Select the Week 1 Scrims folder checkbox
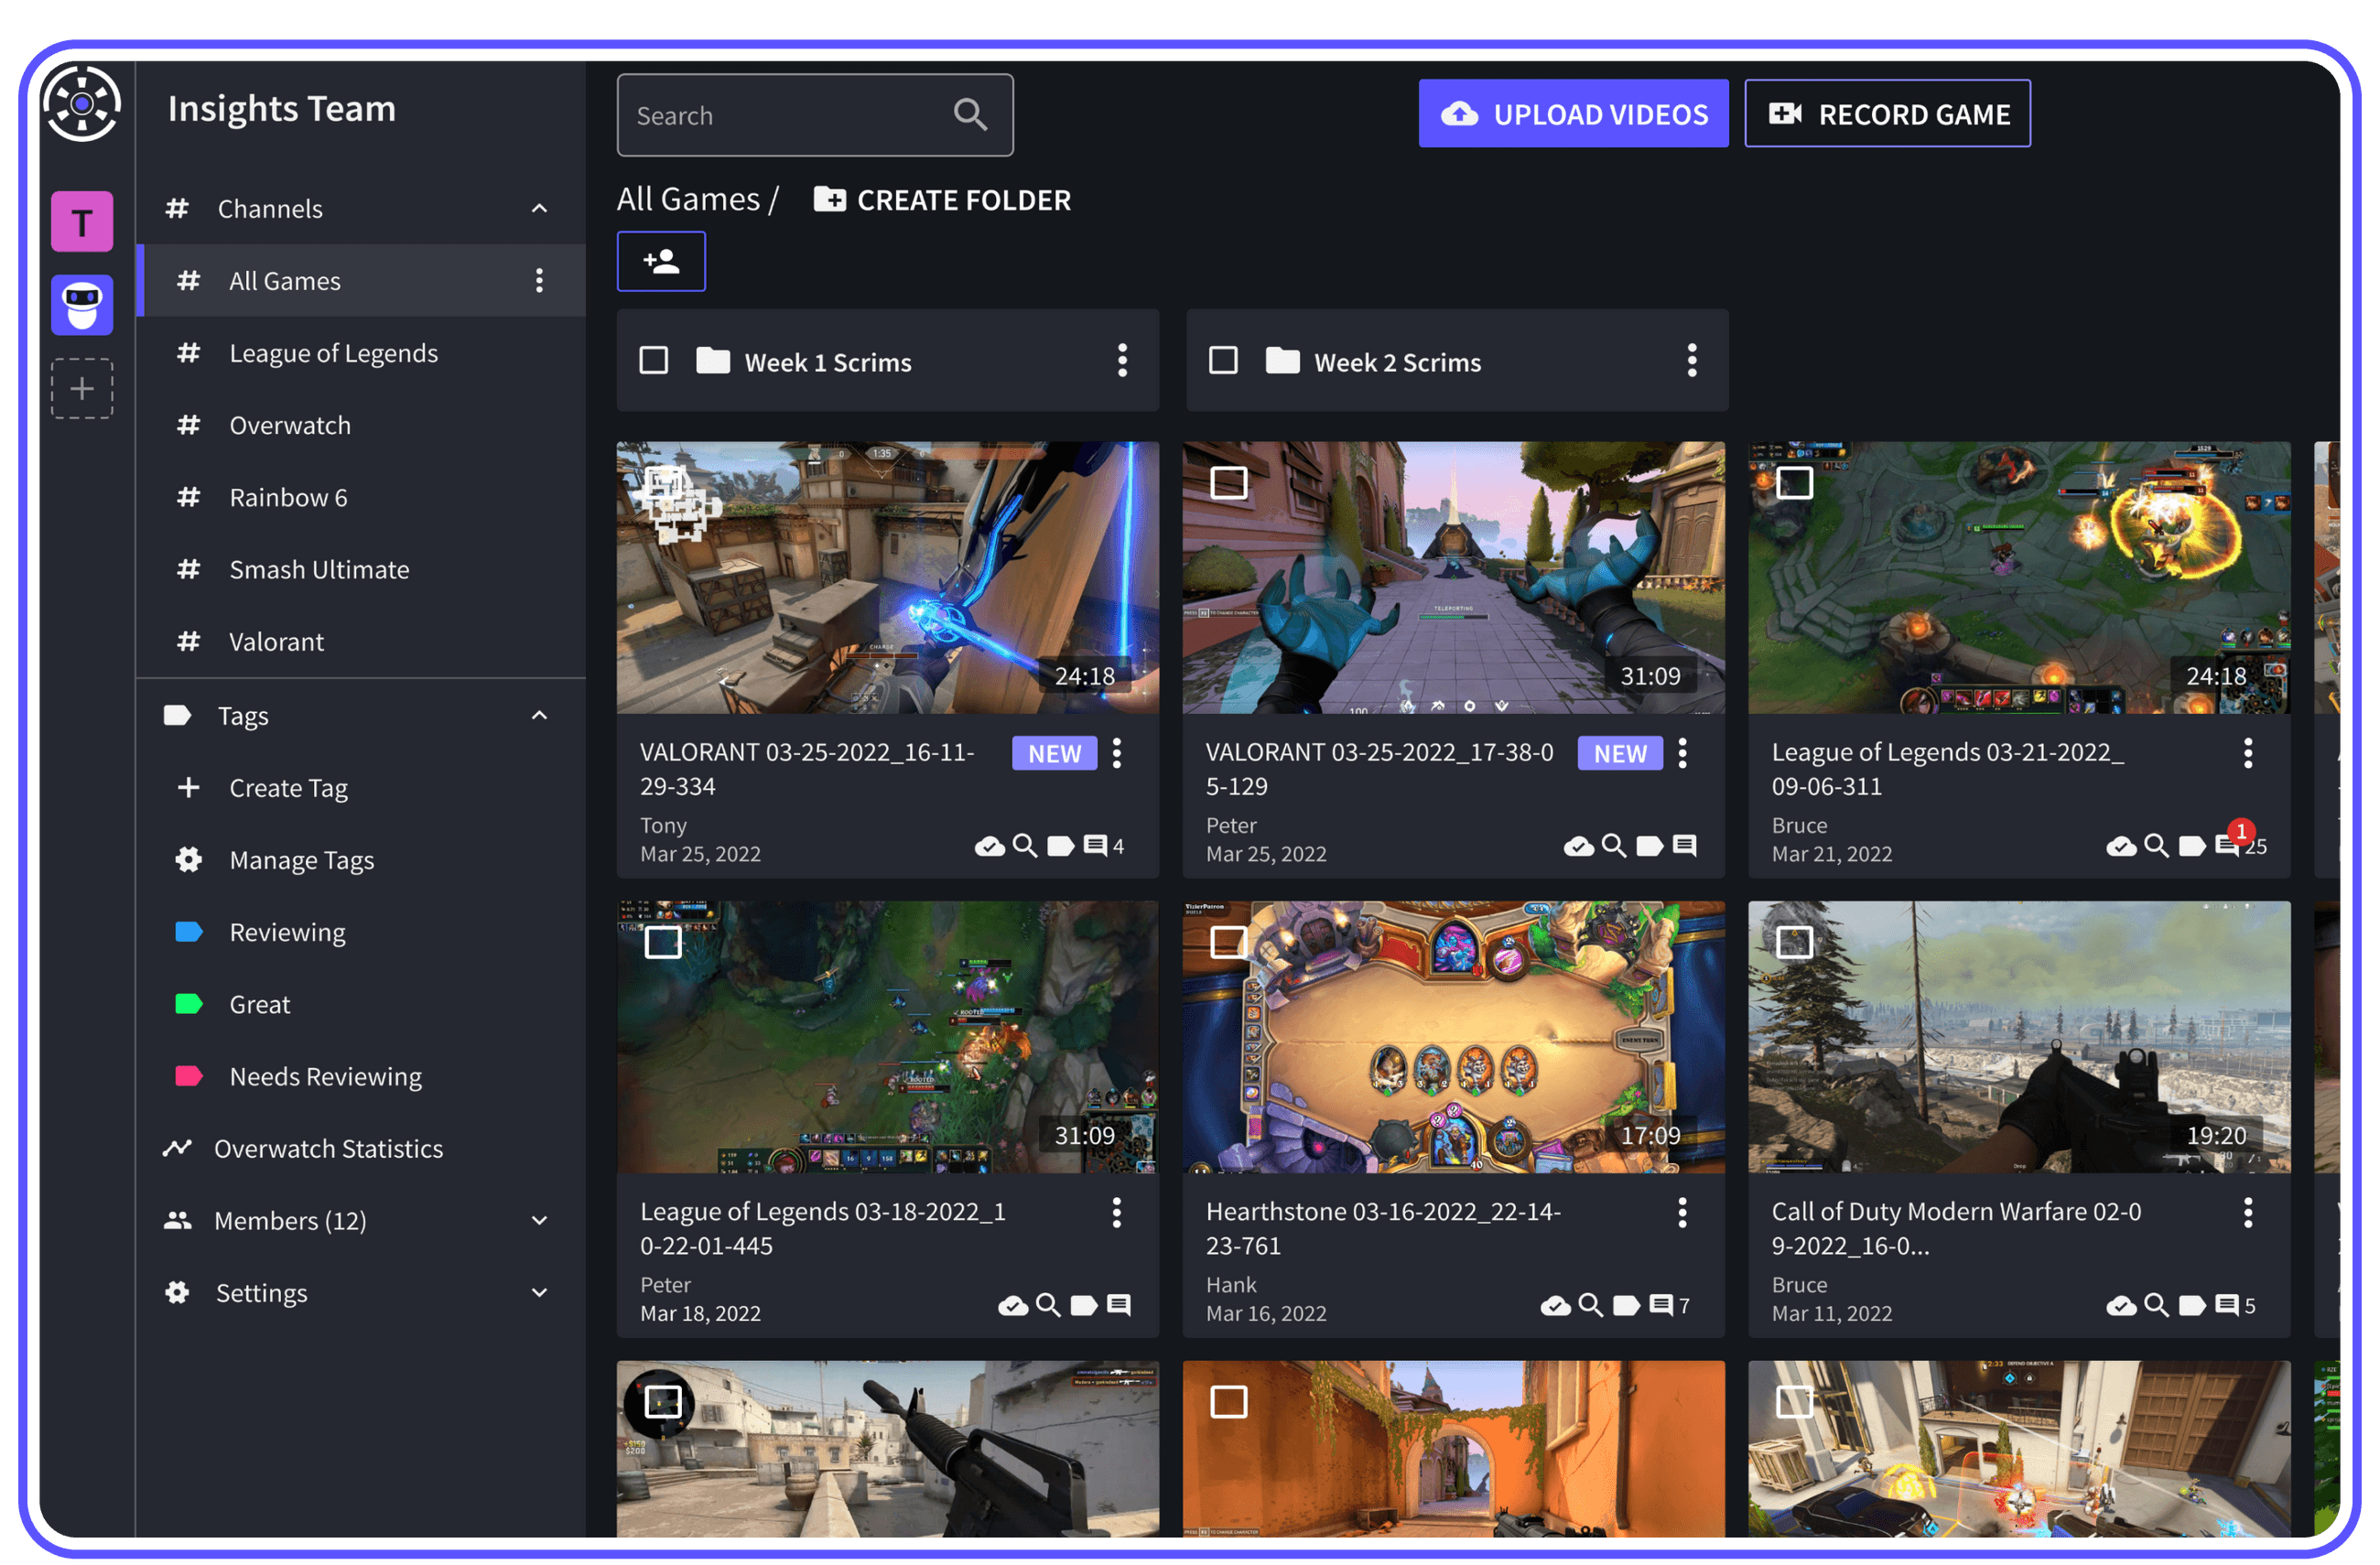2380x1565 pixels. point(654,360)
